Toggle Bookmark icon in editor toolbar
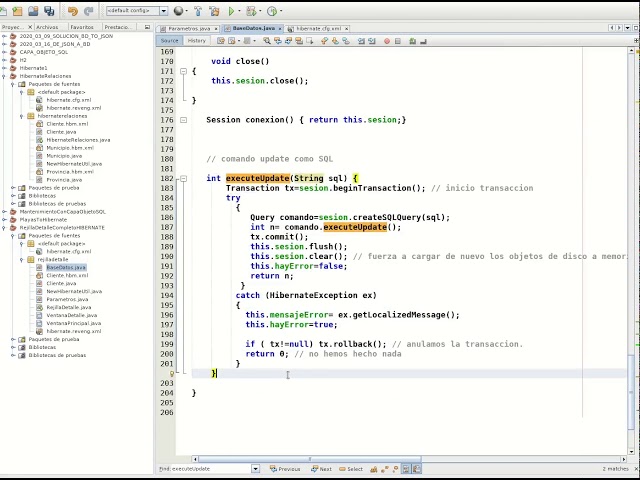The height and width of the screenshot is (480, 640). [x=346, y=41]
